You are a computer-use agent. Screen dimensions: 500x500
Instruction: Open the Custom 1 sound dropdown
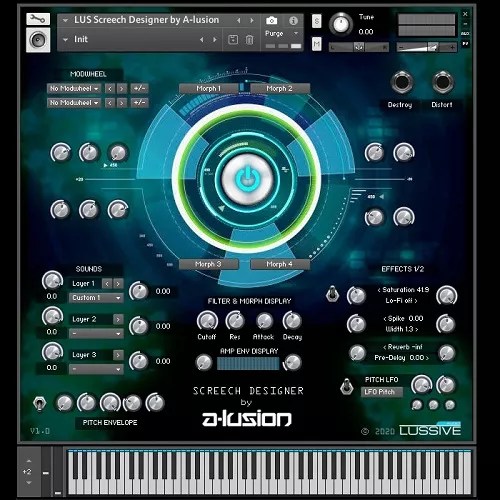(96, 298)
